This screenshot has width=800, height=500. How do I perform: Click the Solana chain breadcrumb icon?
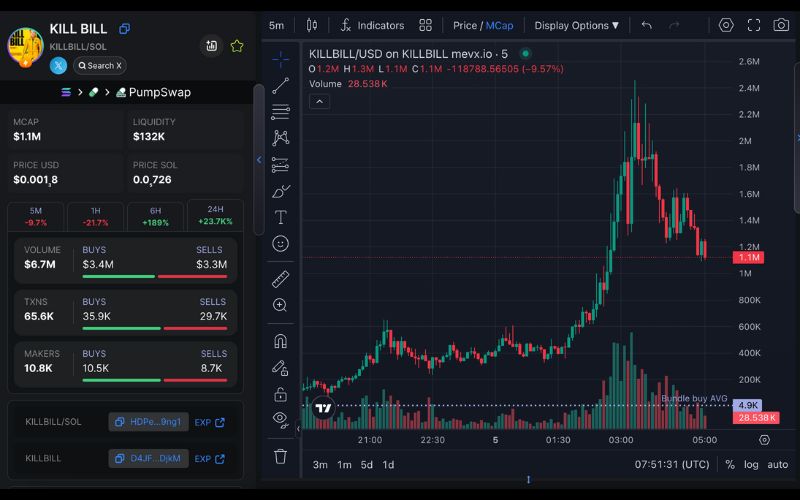click(x=66, y=92)
